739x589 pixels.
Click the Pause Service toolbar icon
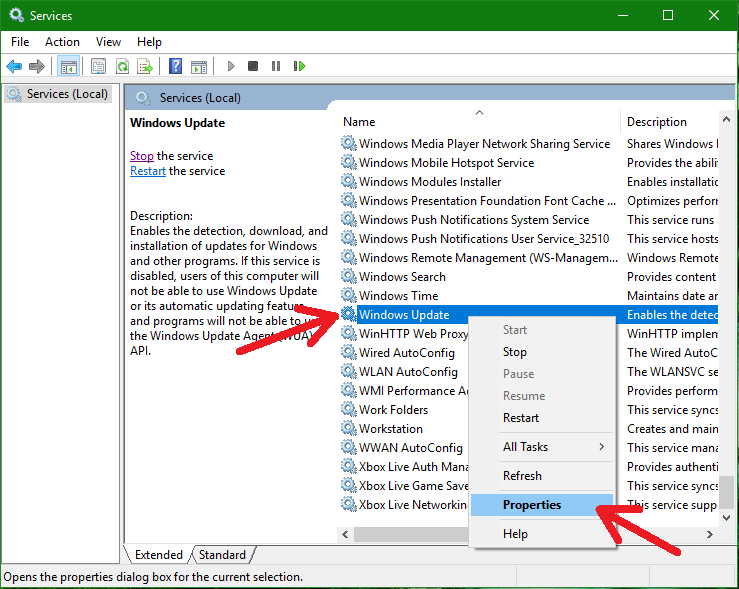coord(276,66)
